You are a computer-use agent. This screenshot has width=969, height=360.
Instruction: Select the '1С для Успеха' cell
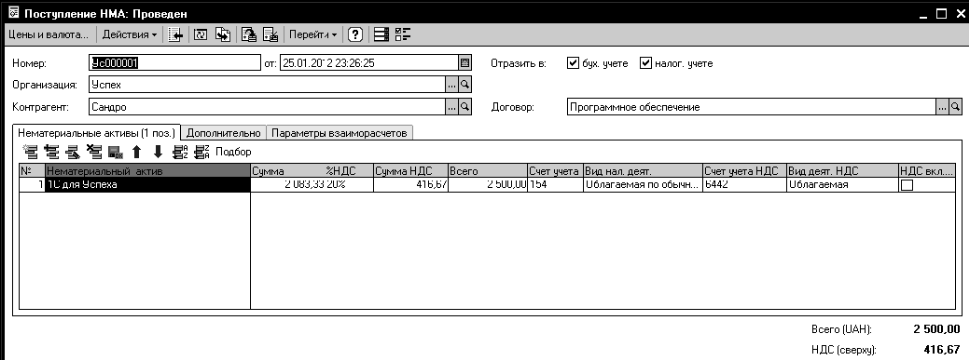click(148, 185)
